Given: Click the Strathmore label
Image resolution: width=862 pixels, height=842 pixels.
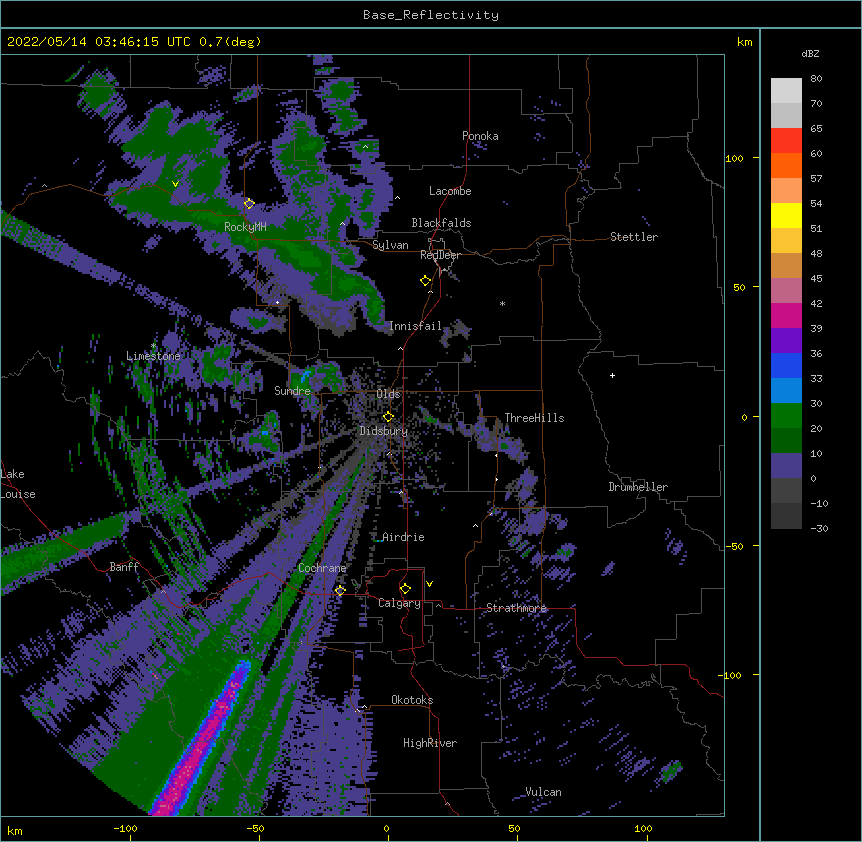Looking at the screenshot, I should pyautogui.click(x=516, y=608).
